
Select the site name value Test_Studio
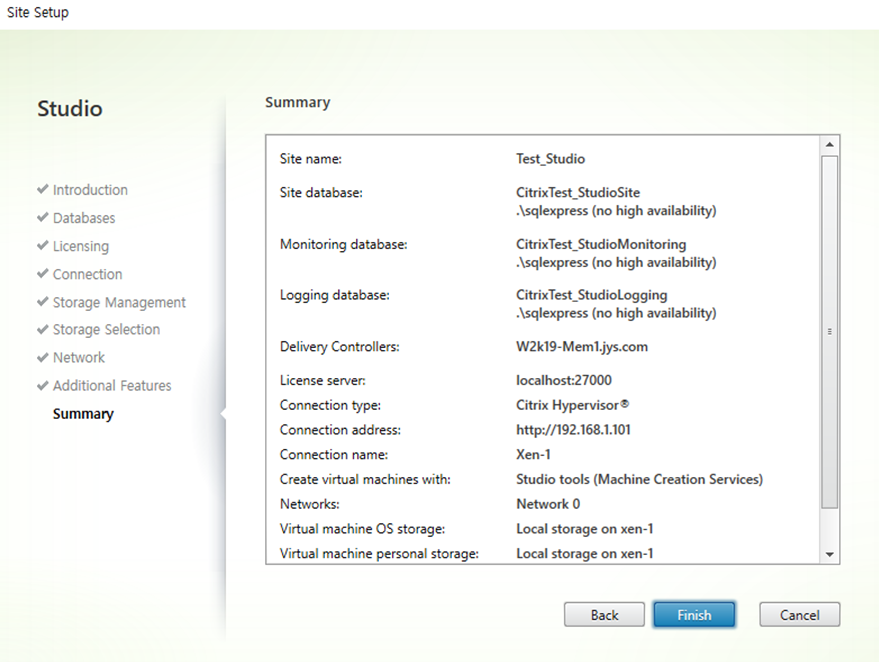coord(550,159)
